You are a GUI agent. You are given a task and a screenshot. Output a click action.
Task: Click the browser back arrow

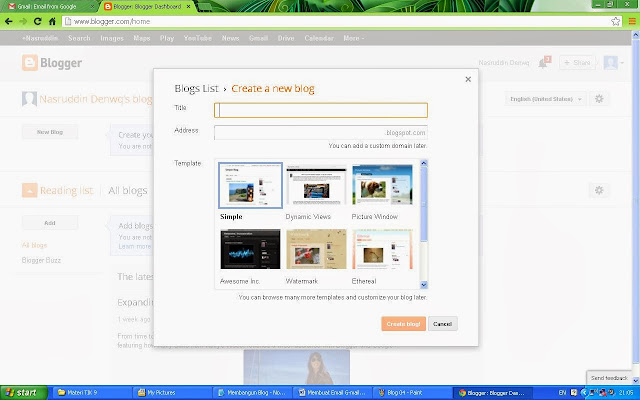[x=9, y=21]
